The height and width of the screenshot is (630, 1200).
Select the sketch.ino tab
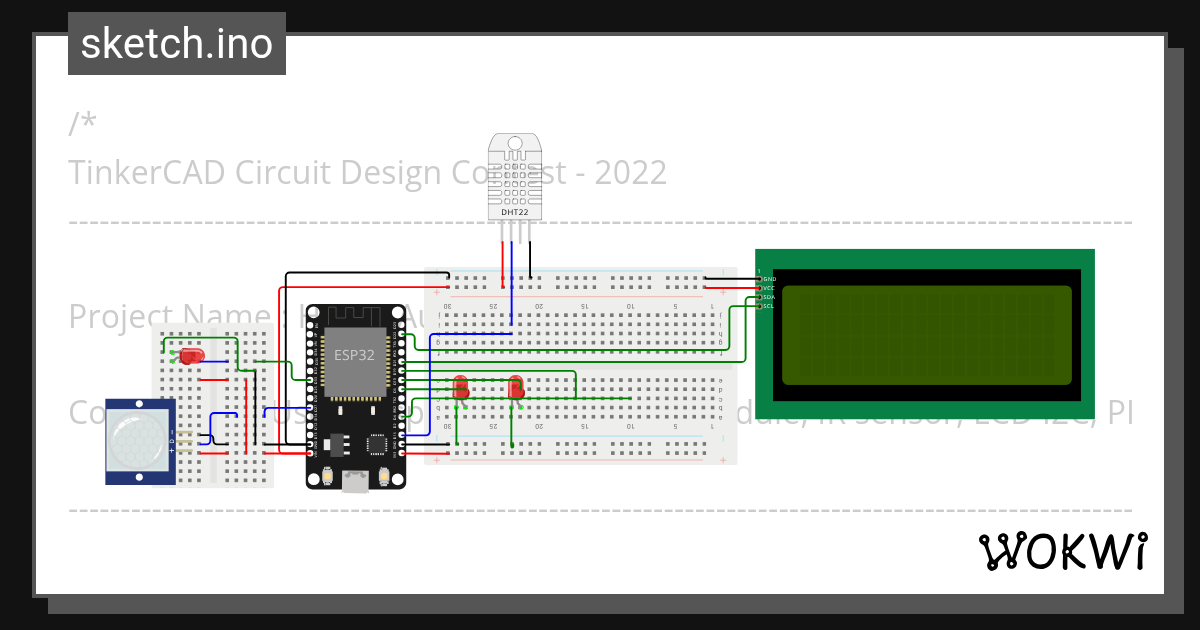176,43
